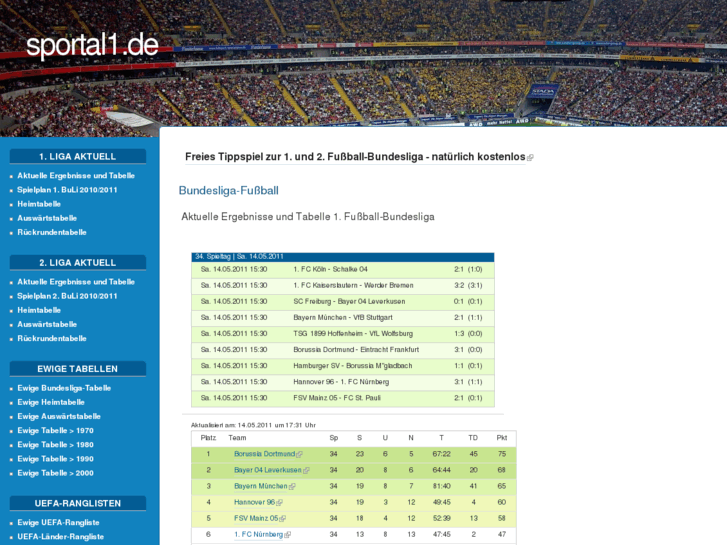Open Ewige Tabelle > 1990
Viewport: 727px width, 545px height.
tap(55, 459)
